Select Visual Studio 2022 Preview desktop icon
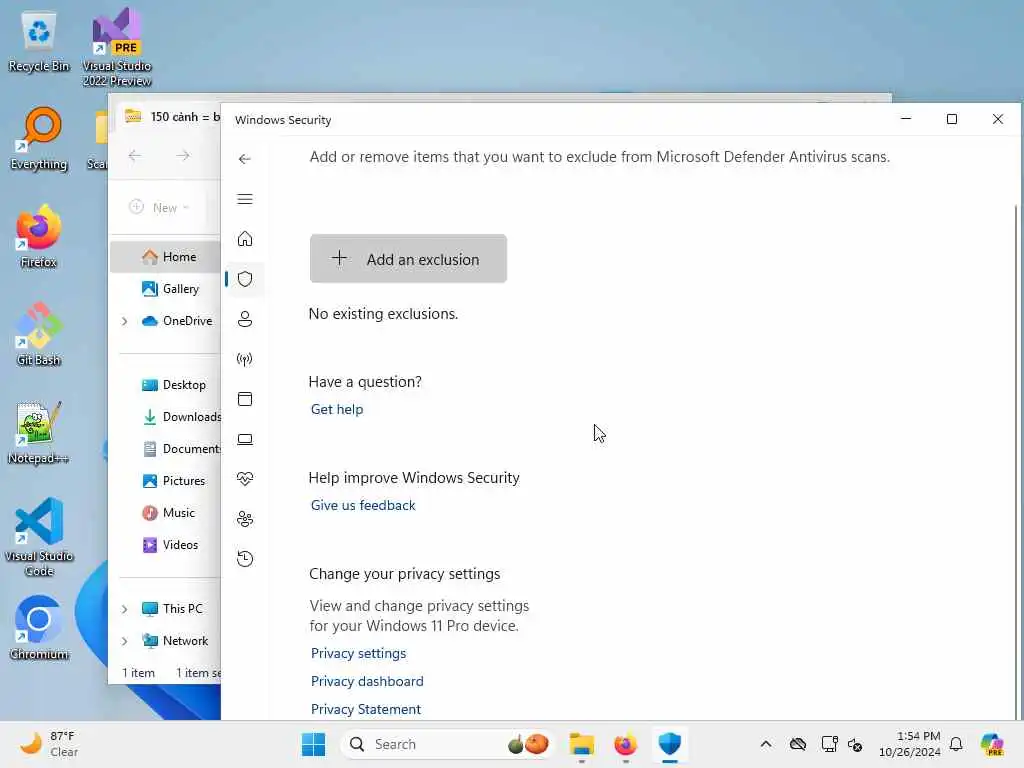Image resolution: width=1024 pixels, height=768 pixels. click(117, 47)
